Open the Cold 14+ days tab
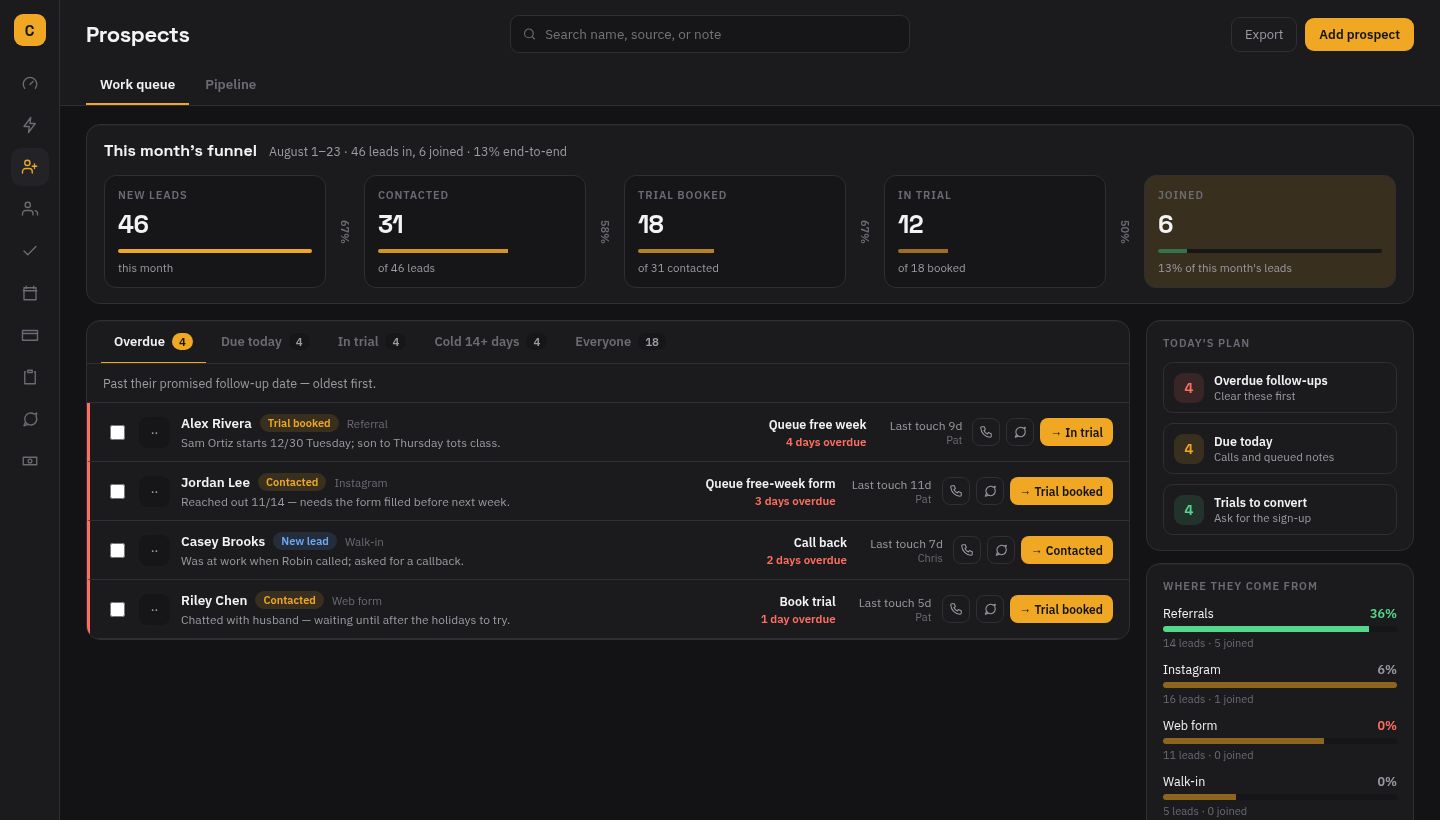This screenshot has height=820, width=1440. point(490,342)
